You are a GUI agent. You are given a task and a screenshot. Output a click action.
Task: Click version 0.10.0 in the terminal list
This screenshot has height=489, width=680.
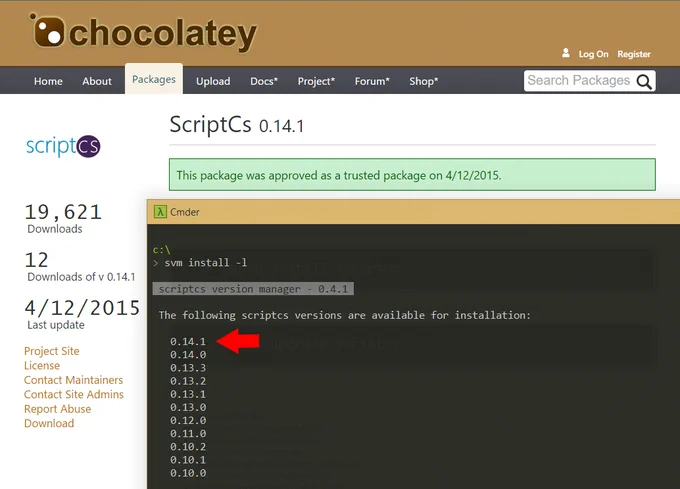[188, 473]
